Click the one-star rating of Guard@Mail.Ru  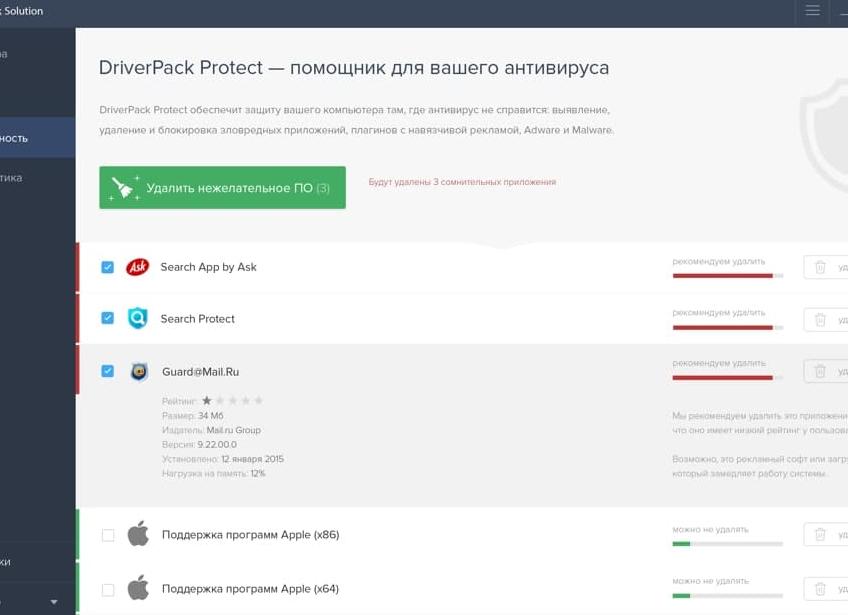click(x=207, y=400)
